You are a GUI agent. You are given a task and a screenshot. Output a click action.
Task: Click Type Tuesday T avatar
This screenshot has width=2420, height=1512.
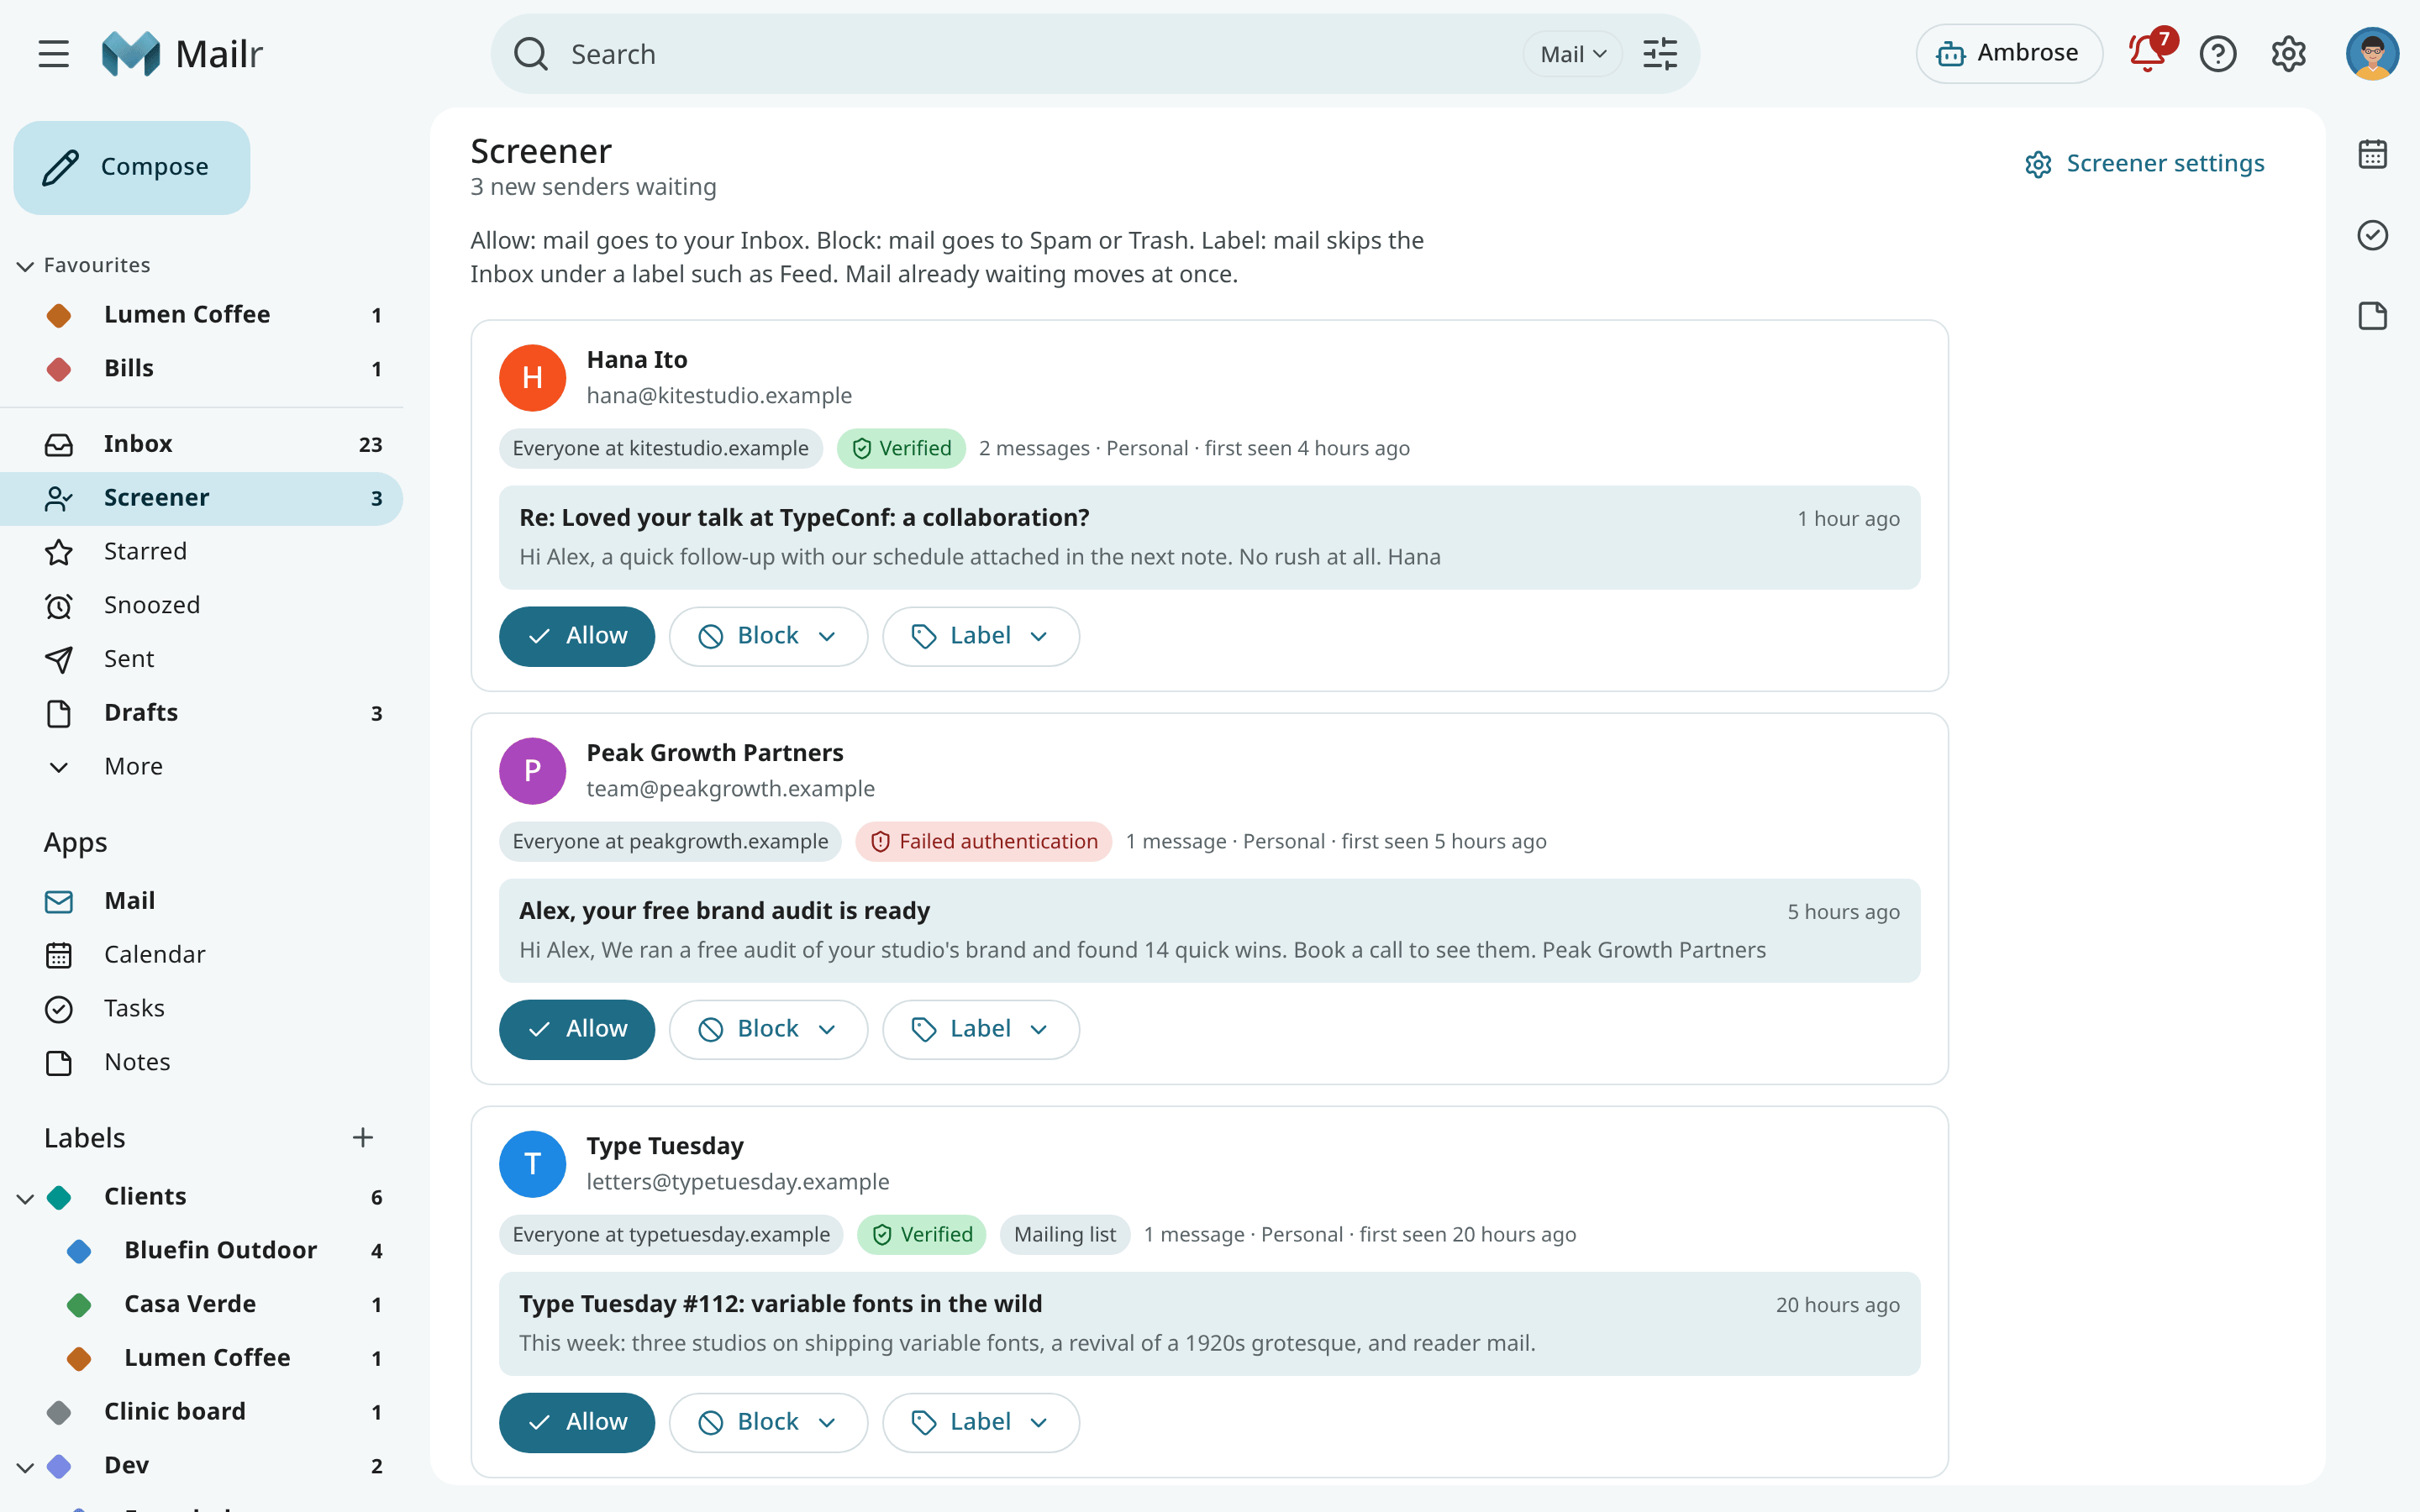tap(532, 1164)
